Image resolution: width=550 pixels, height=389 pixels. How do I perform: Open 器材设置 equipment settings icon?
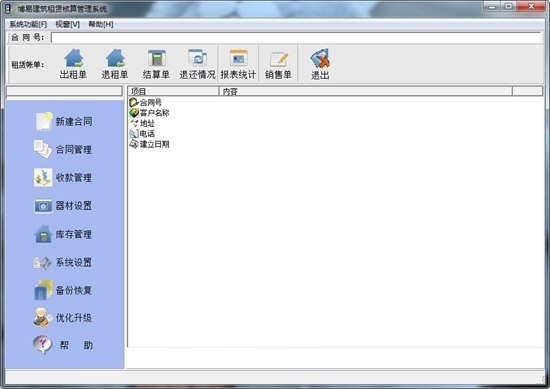[x=43, y=206]
